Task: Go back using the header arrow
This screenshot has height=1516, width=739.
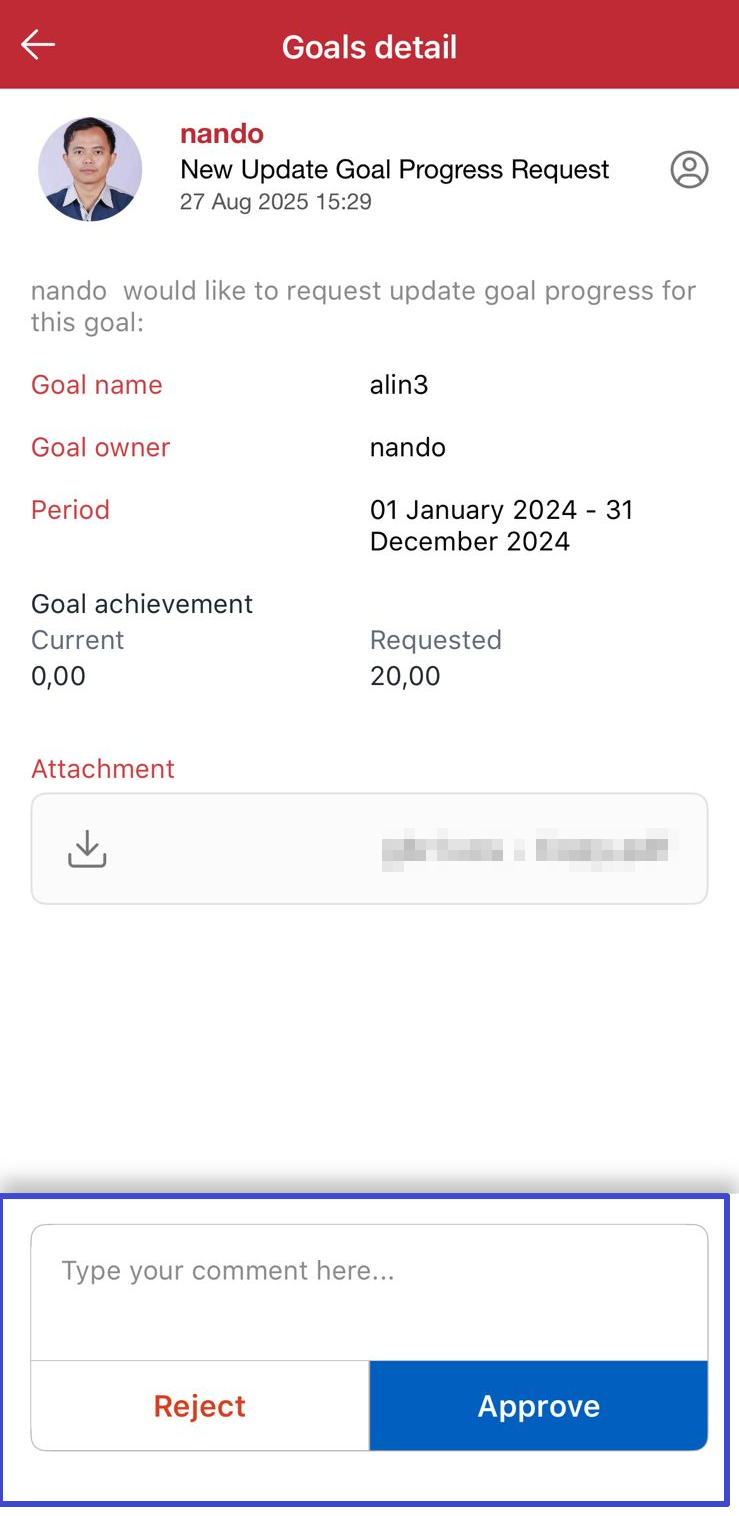Action: (38, 45)
